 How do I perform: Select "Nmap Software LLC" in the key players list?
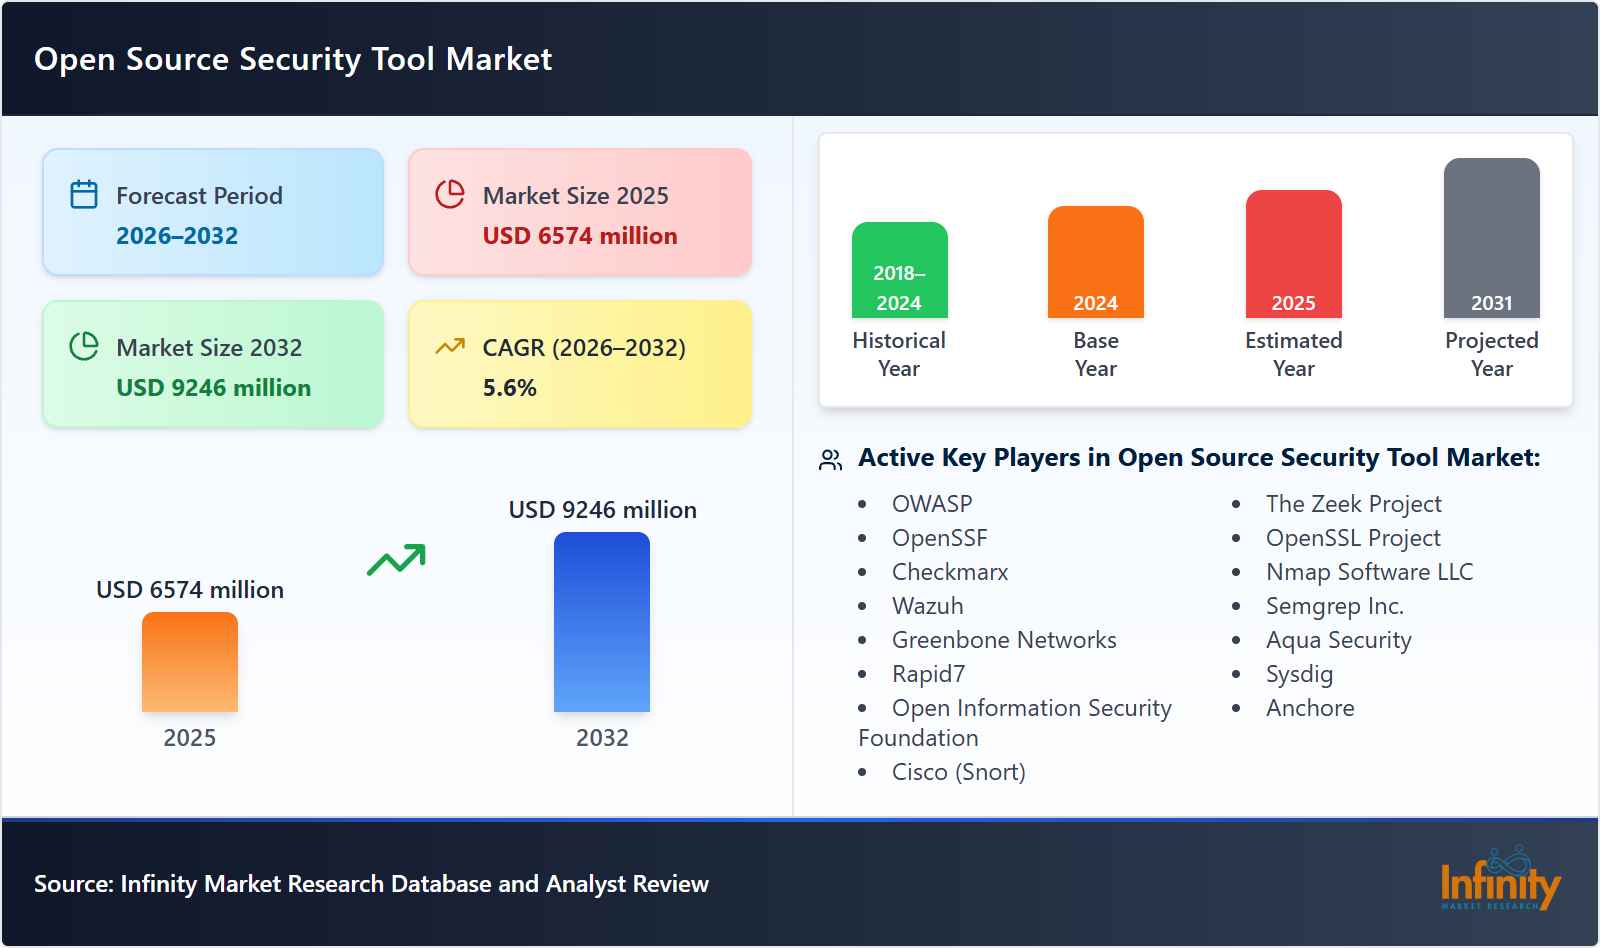(1370, 572)
